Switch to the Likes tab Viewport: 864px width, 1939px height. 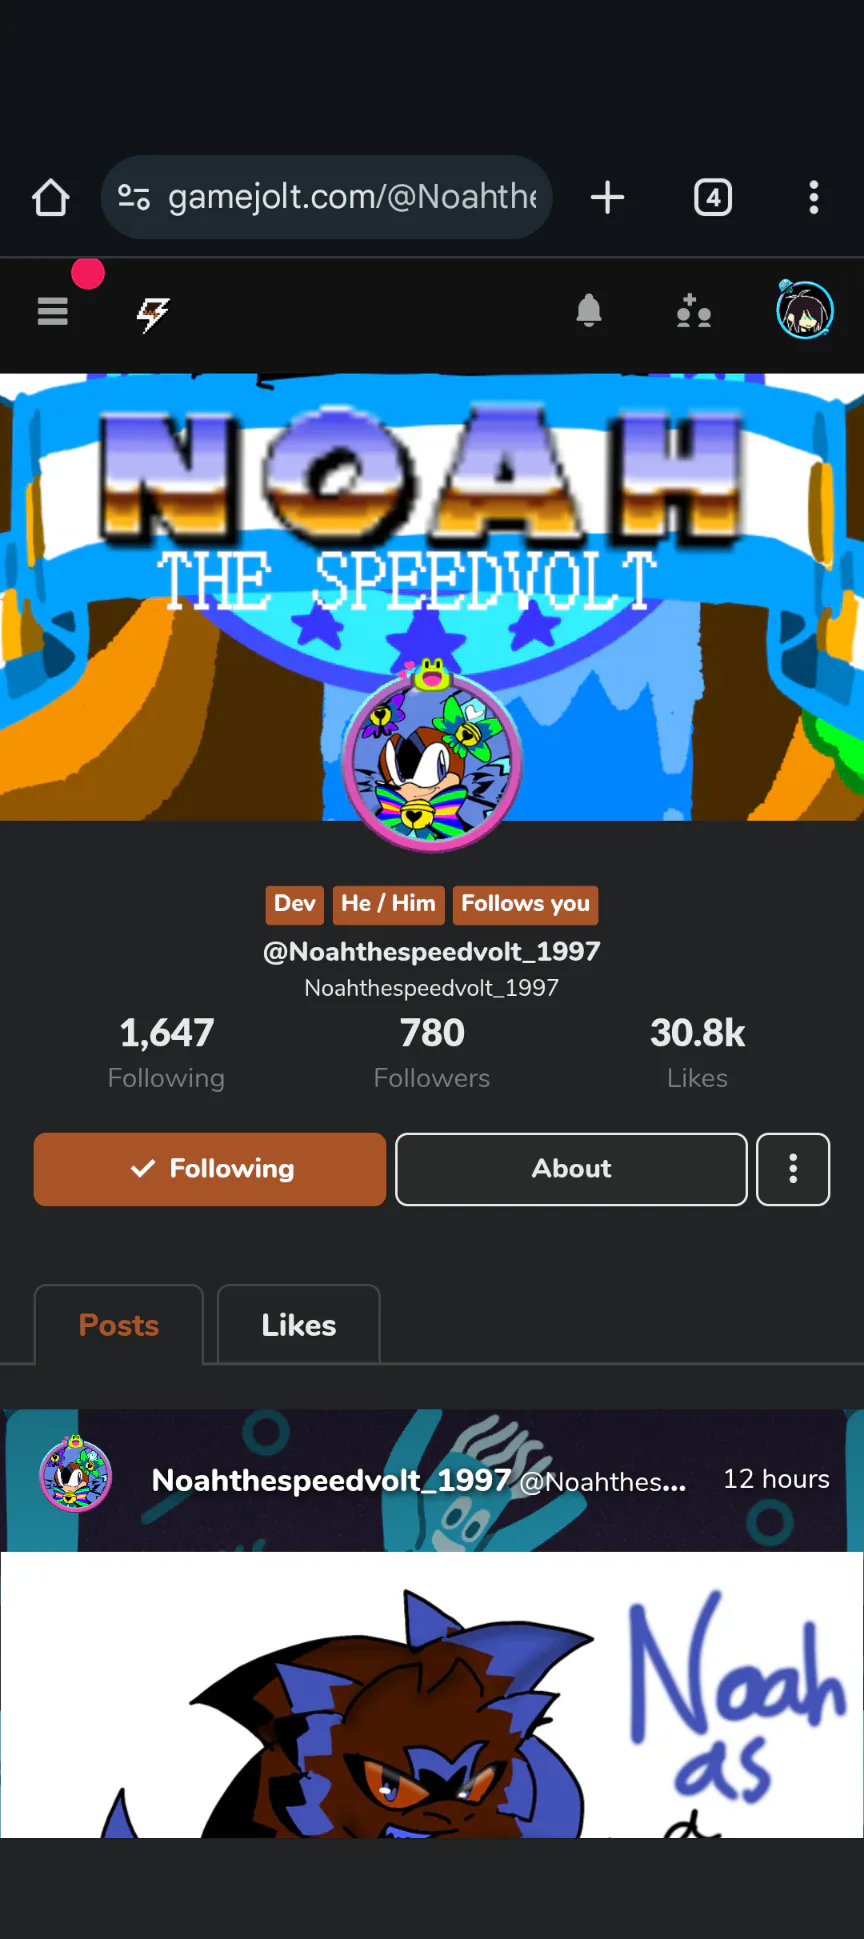pos(299,1325)
